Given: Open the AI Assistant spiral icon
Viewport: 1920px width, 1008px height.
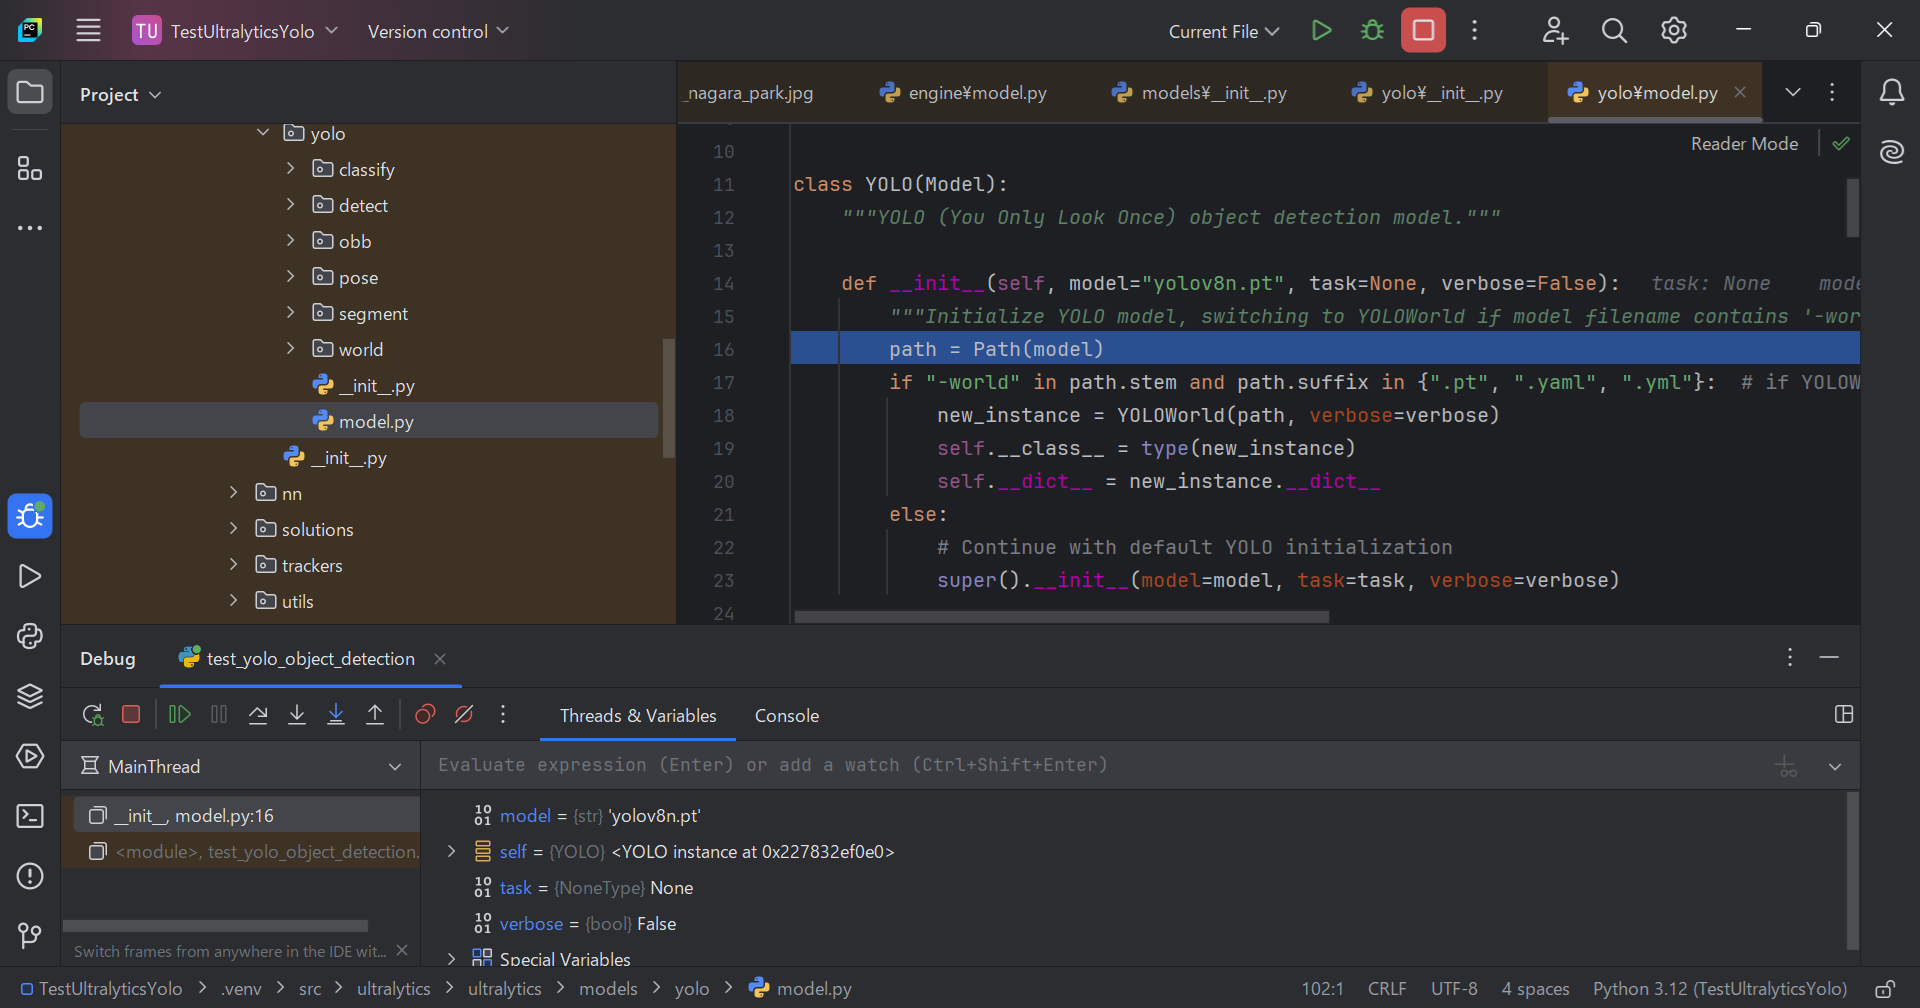Looking at the screenshot, I should coord(1891,152).
